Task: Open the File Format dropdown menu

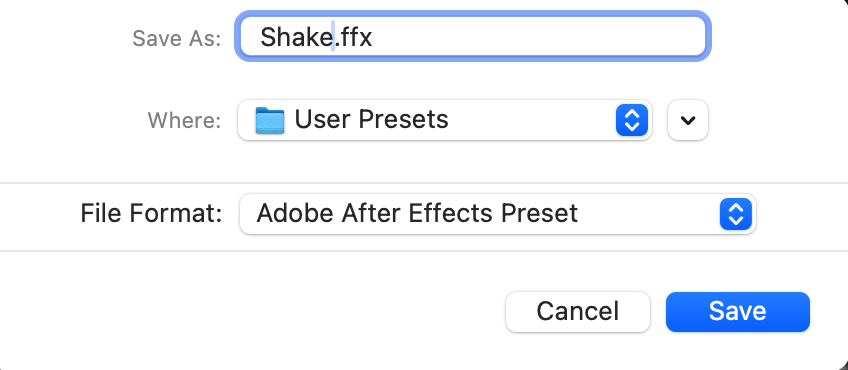Action: click(498, 214)
